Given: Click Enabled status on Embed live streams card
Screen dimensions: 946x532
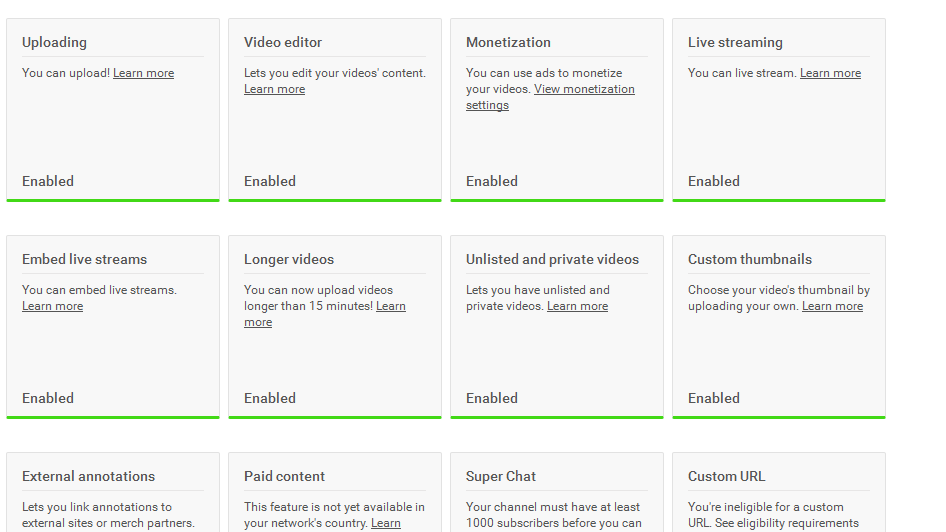Looking at the screenshot, I should [x=48, y=399].
